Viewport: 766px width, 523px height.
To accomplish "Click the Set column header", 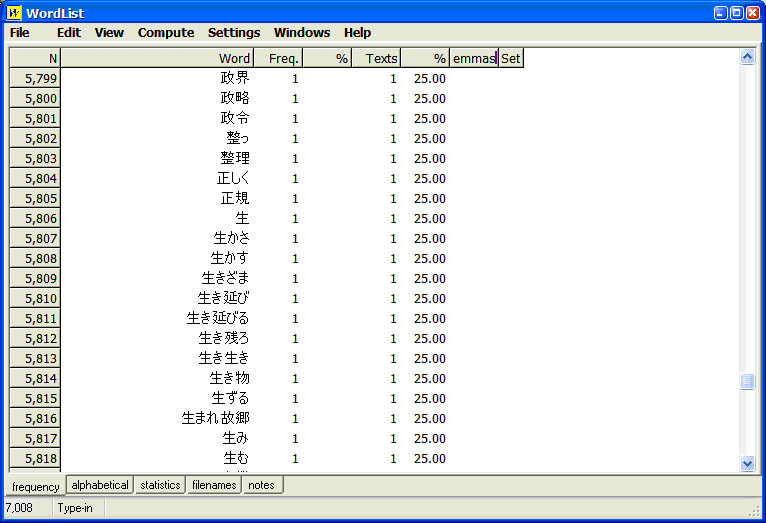I will (x=511, y=59).
